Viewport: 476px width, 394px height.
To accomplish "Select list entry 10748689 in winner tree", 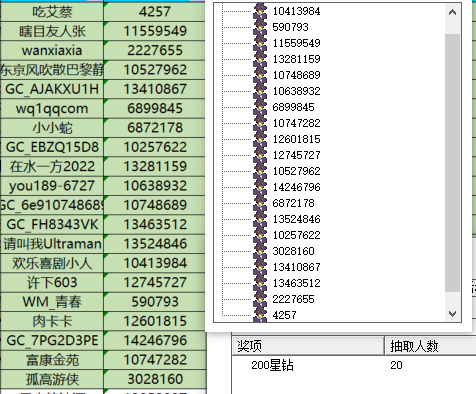I will pos(296,75).
